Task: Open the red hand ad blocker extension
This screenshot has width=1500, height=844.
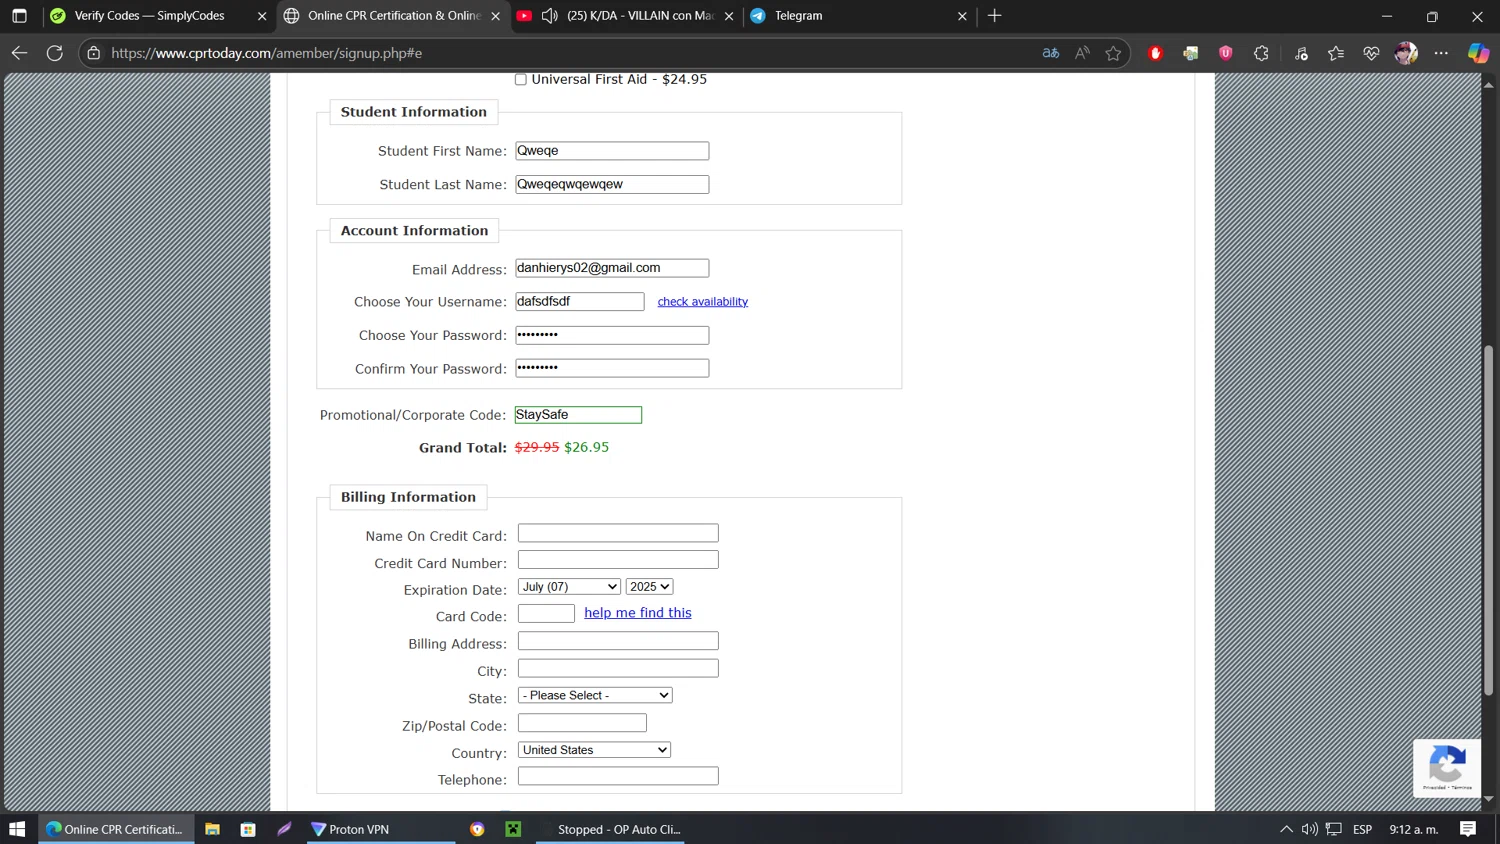Action: (x=1155, y=53)
